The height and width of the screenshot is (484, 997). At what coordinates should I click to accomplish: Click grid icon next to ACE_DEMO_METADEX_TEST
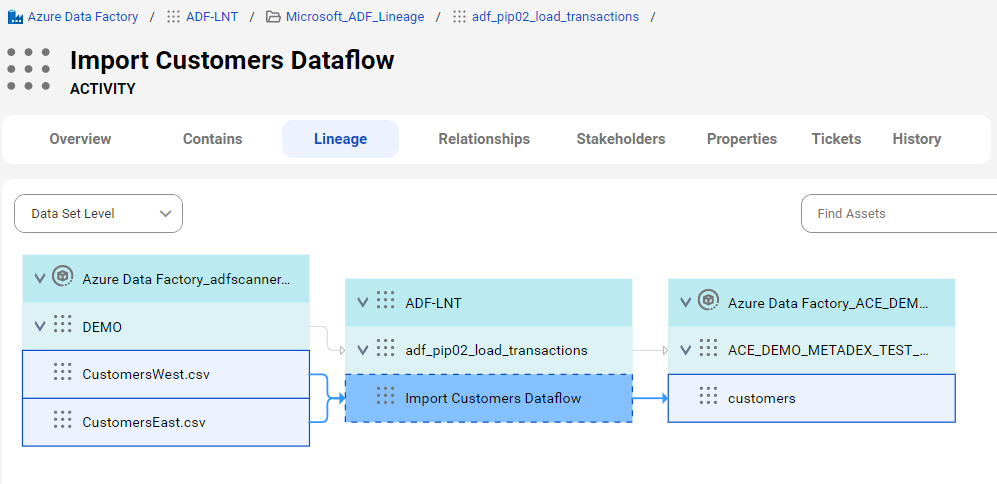708,348
